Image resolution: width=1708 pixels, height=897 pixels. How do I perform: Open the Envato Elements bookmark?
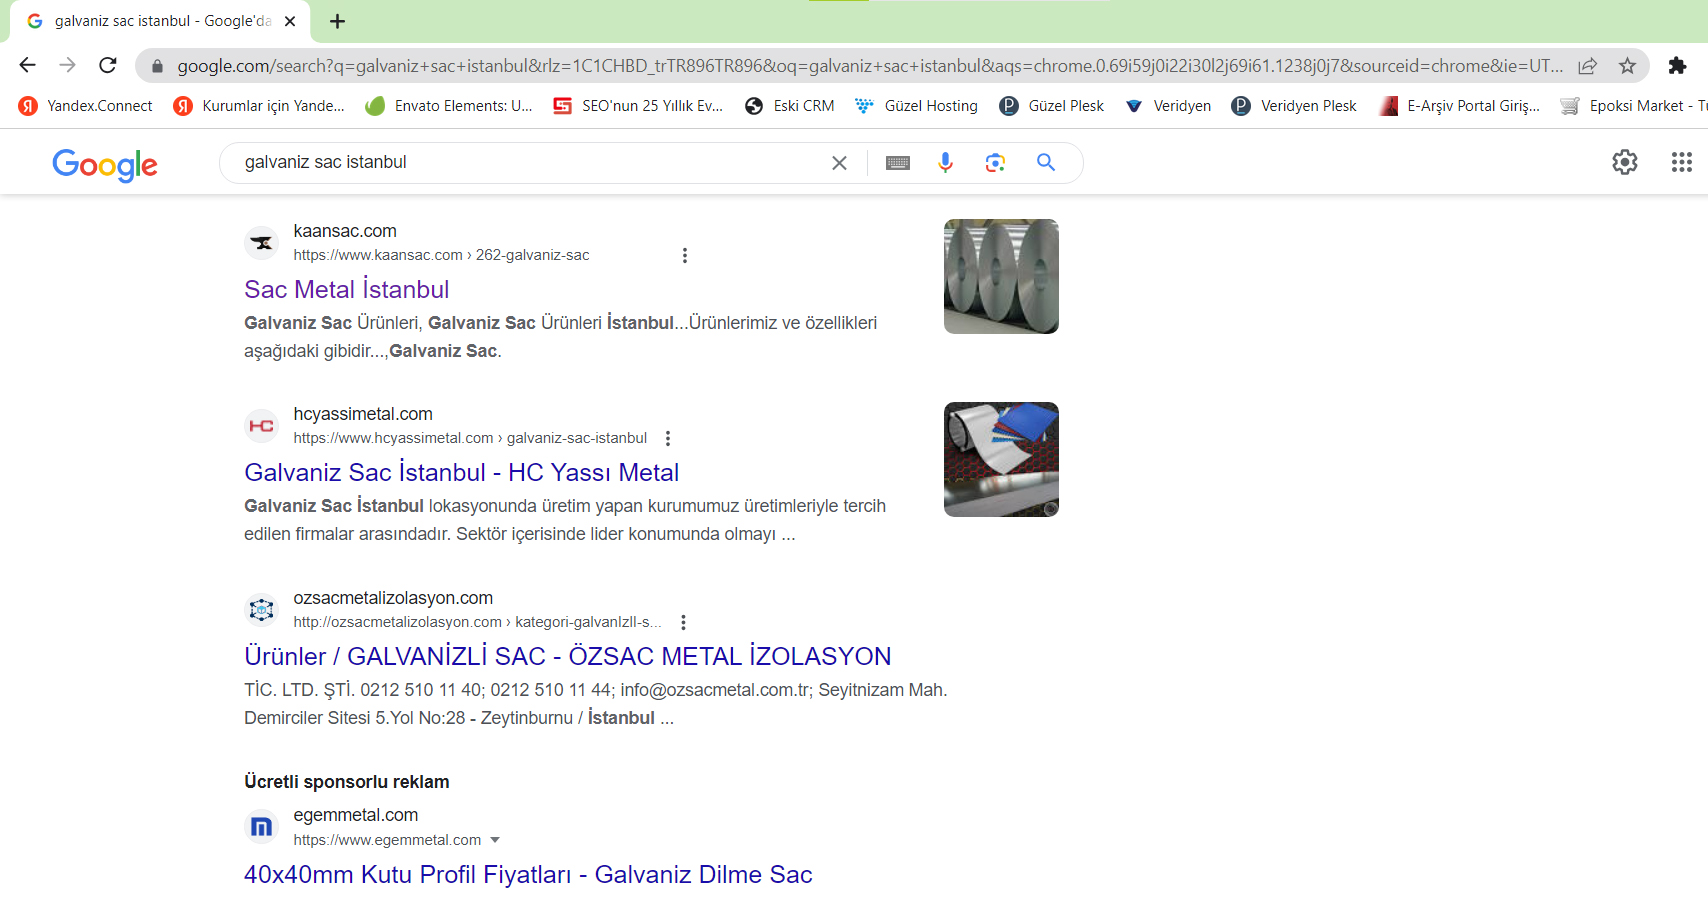(x=449, y=106)
